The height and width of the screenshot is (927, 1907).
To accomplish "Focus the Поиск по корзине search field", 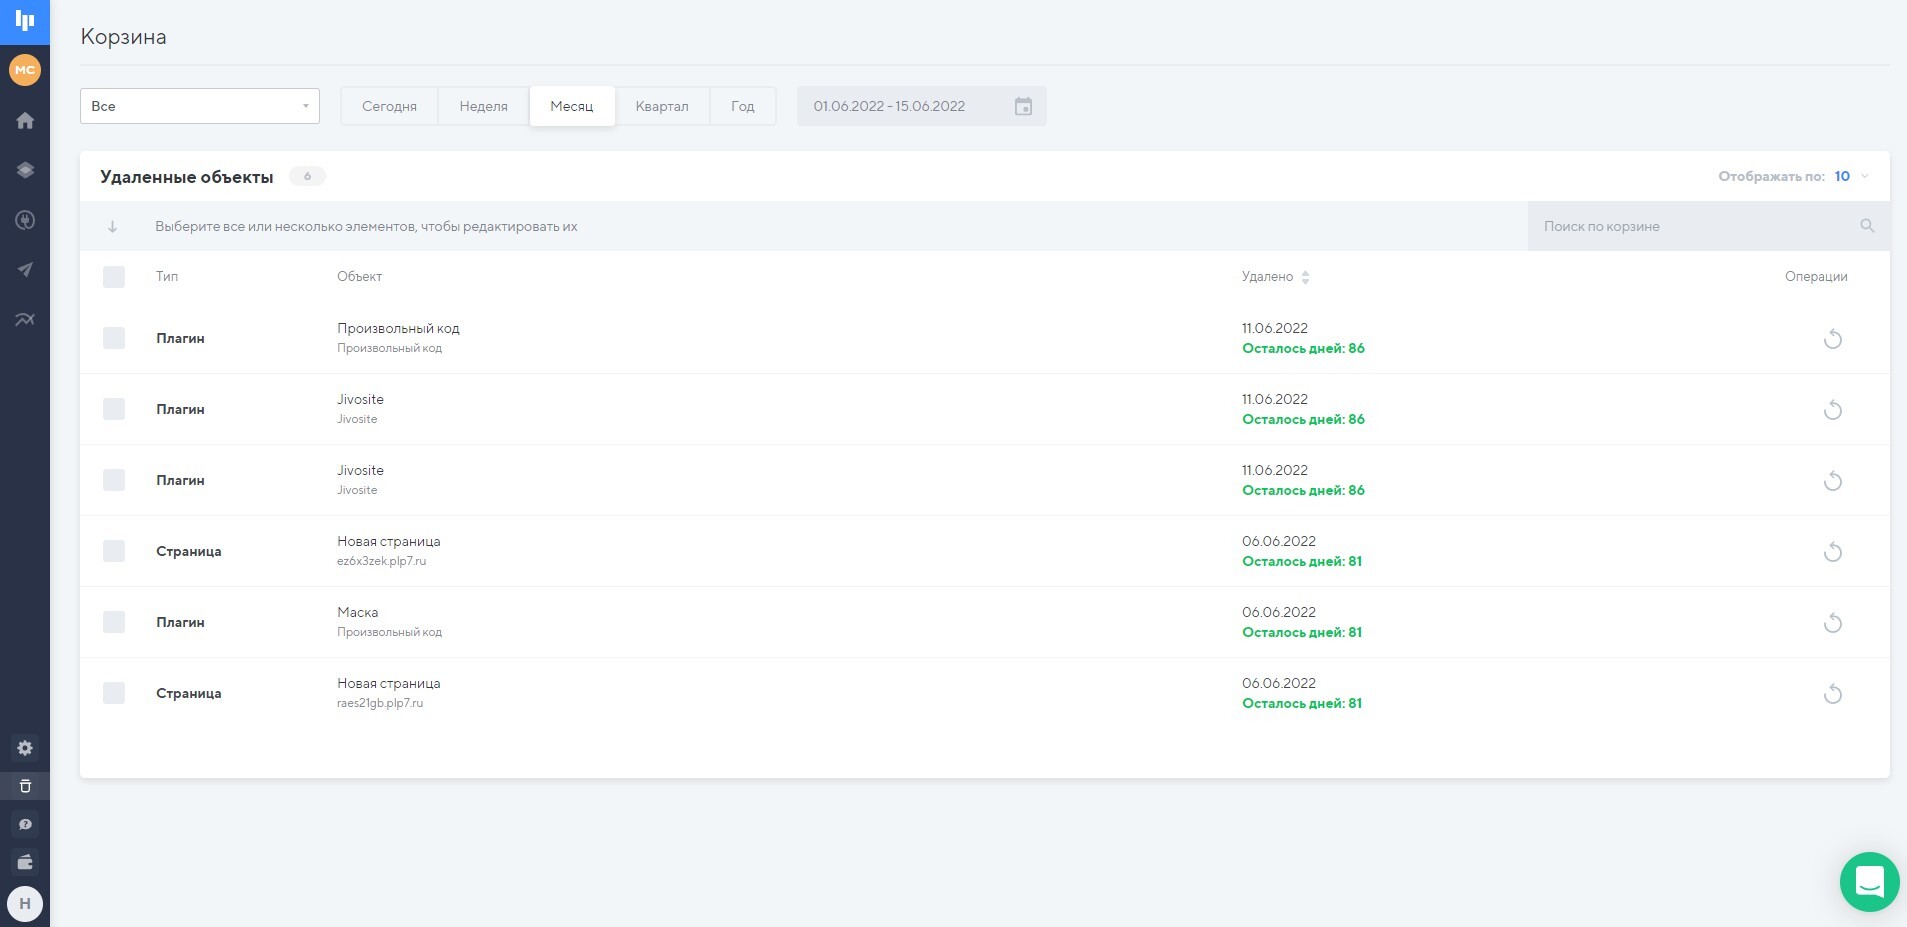I will (x=1695, y=226).
